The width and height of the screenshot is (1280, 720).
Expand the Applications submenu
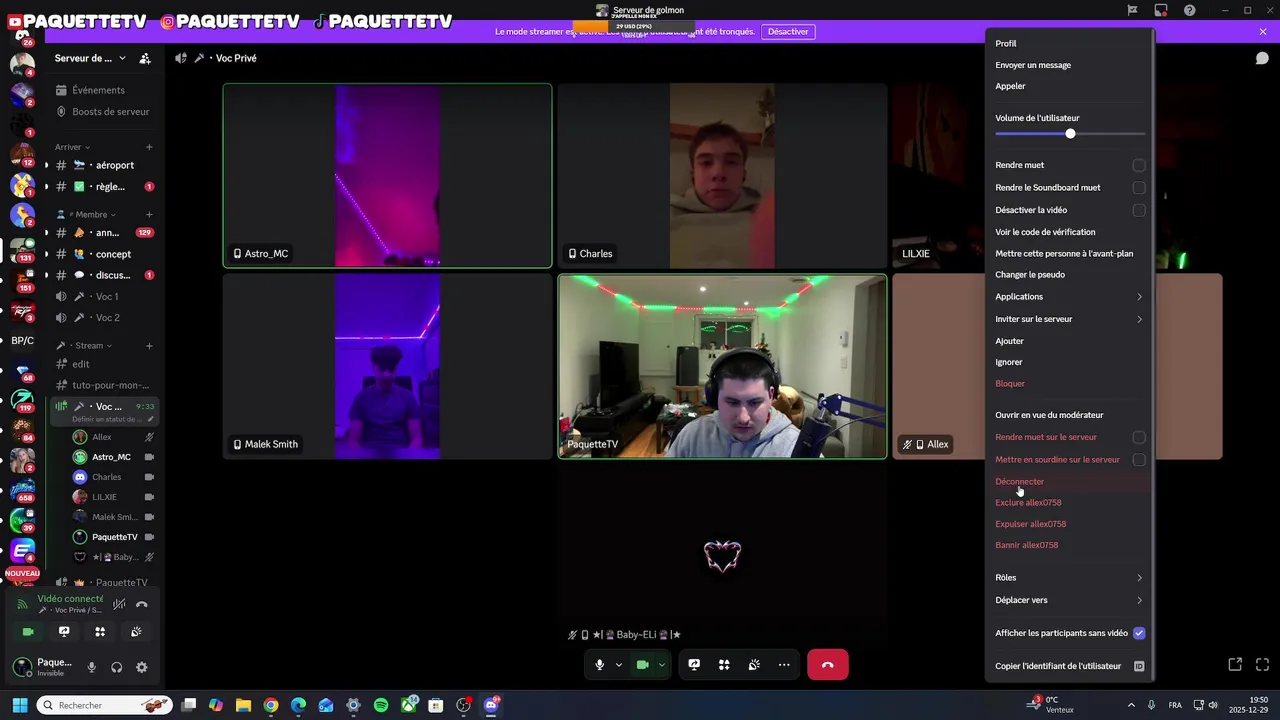pos(1069,297)
